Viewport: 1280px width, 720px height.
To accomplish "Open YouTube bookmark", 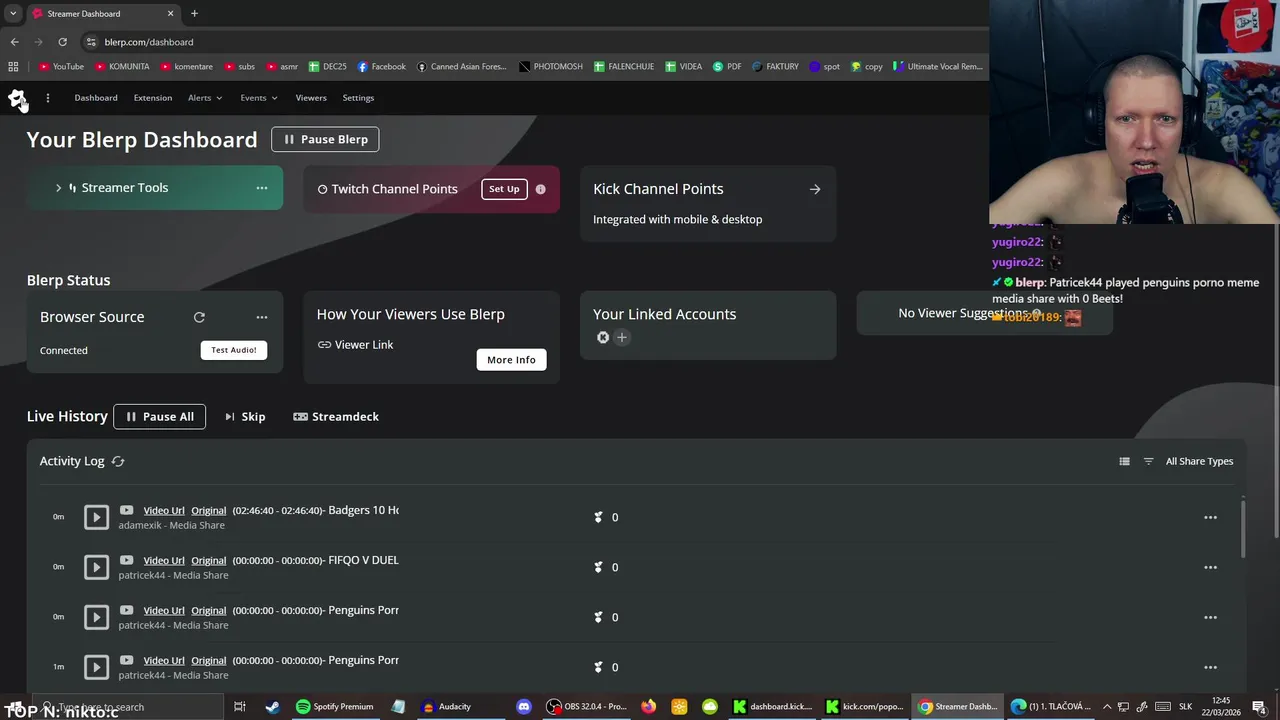I will click(60, 67).
